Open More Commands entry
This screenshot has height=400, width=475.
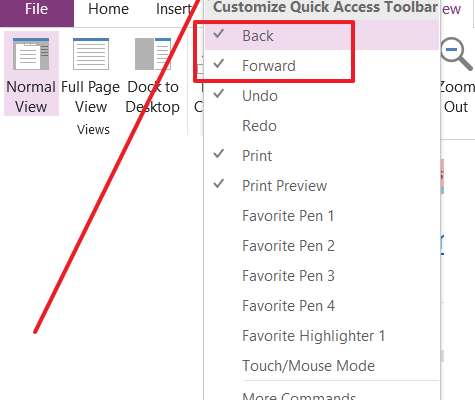tap(322, 393)
